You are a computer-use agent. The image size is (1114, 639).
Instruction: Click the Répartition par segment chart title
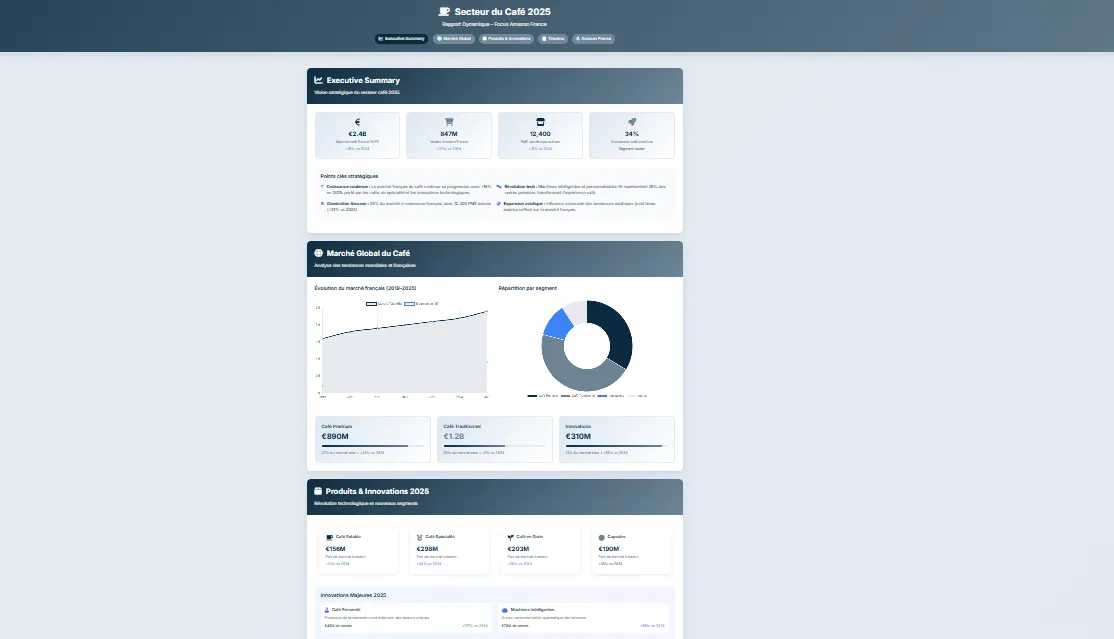tap(527, 288)
